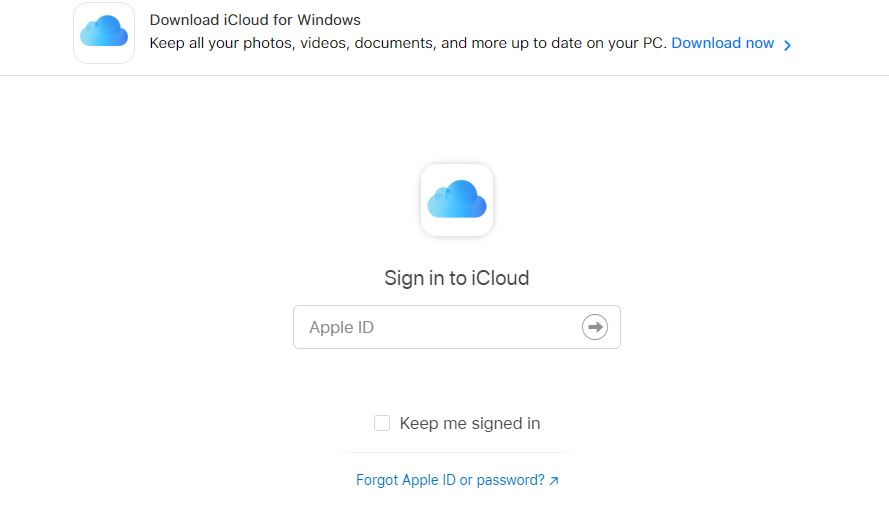
Task: Enable the Keep me signed in checkbox
Action: (382, 423)
